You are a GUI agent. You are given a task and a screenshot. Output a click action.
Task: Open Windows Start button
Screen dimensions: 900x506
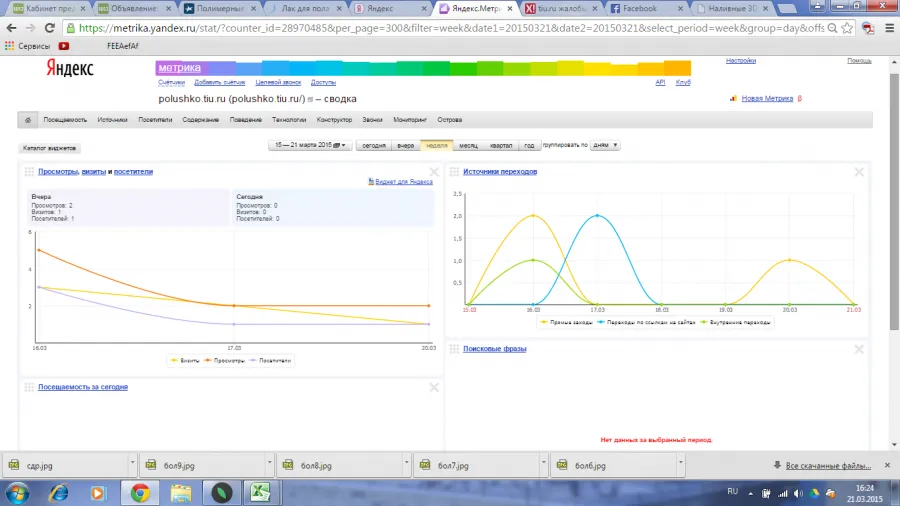(17, 493)
